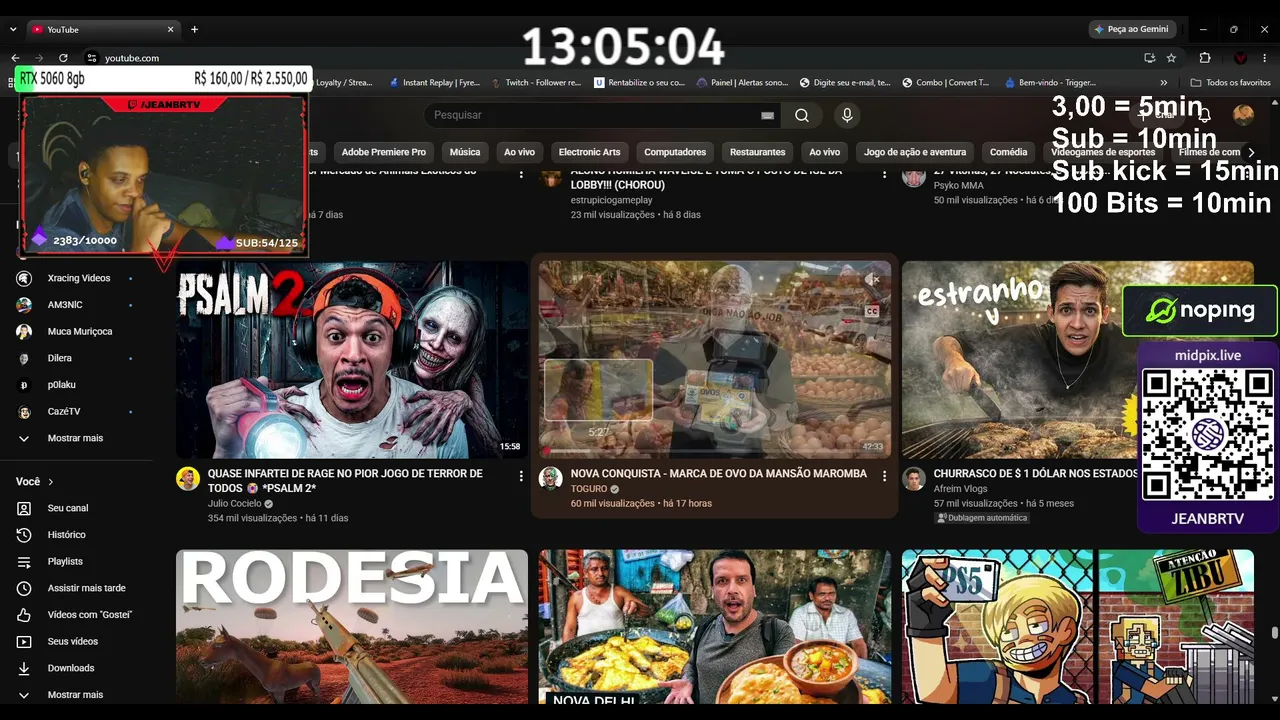1280x720 pixels.
Task: Show the next category chips with the arrow
Action: (1250, 152)
